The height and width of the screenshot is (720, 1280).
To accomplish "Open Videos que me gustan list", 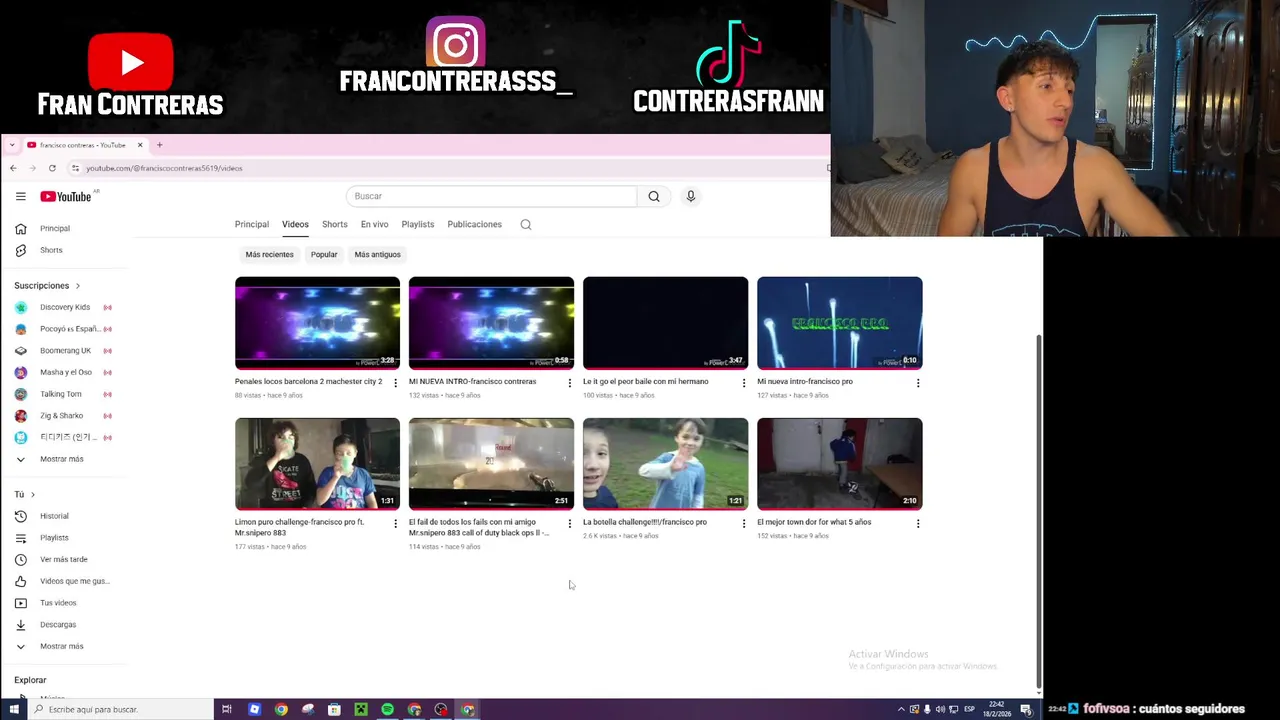I will tap(64, 581).
